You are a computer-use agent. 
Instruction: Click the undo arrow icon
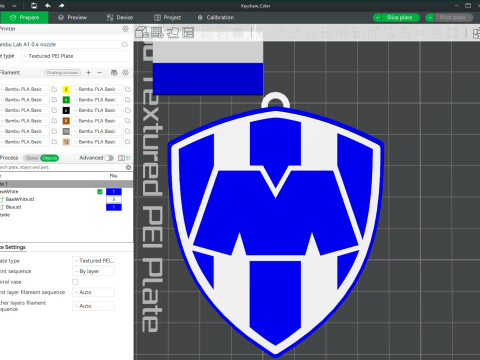pos(48,5)
